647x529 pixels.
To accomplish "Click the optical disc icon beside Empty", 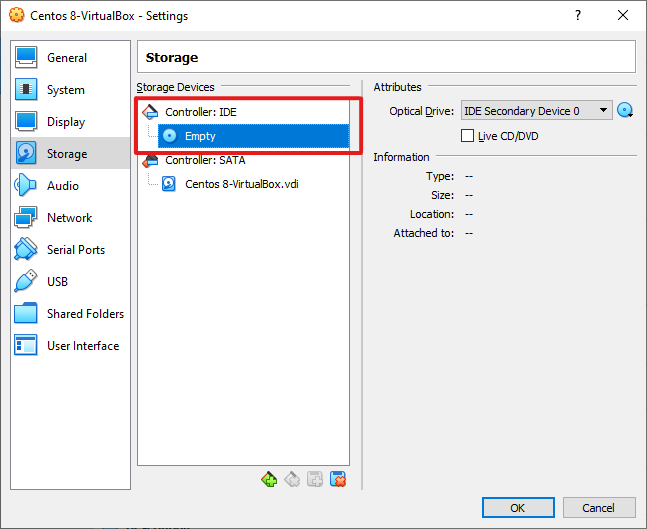I will 170,136.
